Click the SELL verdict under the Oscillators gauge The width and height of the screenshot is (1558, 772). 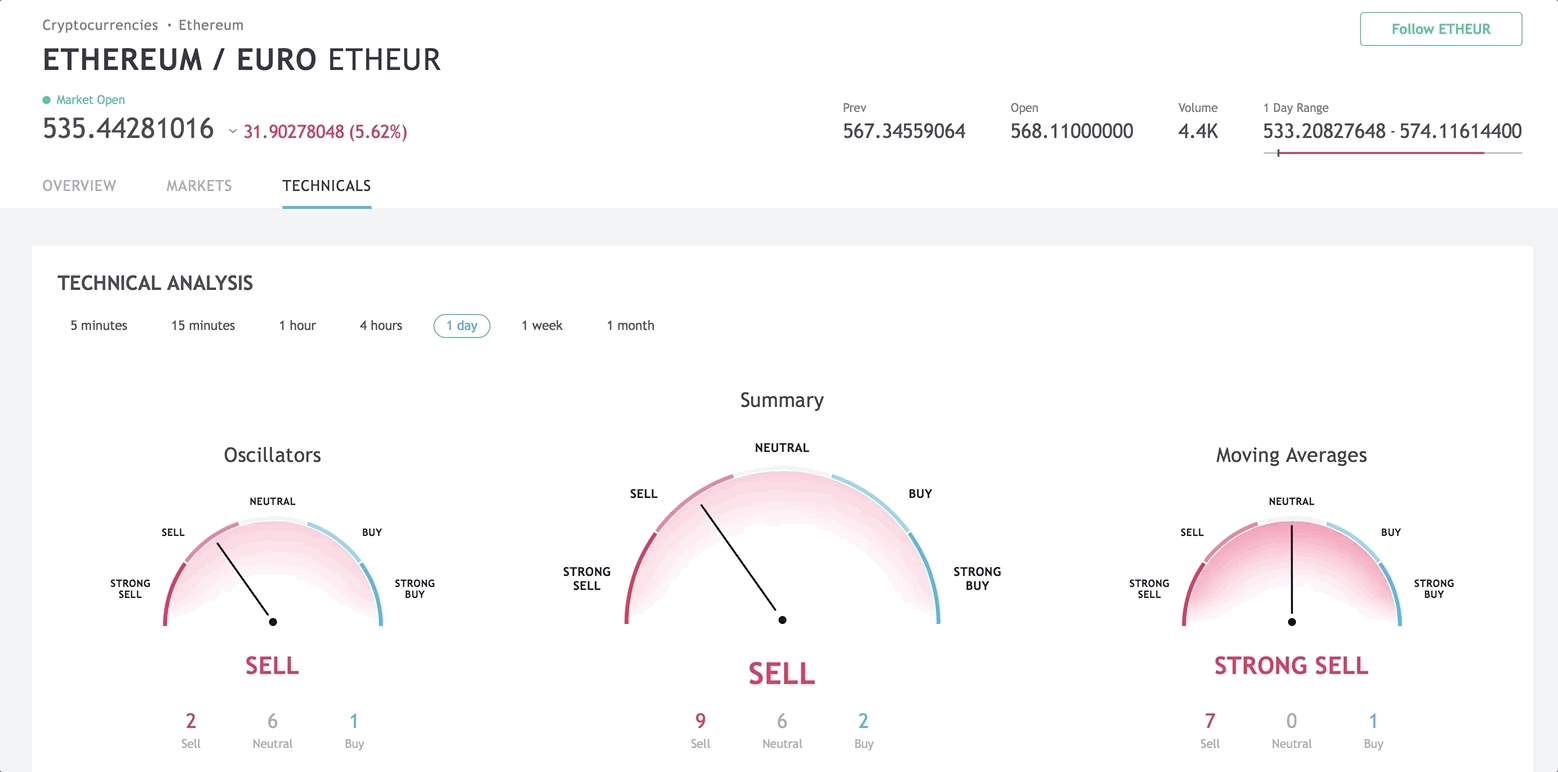pos(273,666)
